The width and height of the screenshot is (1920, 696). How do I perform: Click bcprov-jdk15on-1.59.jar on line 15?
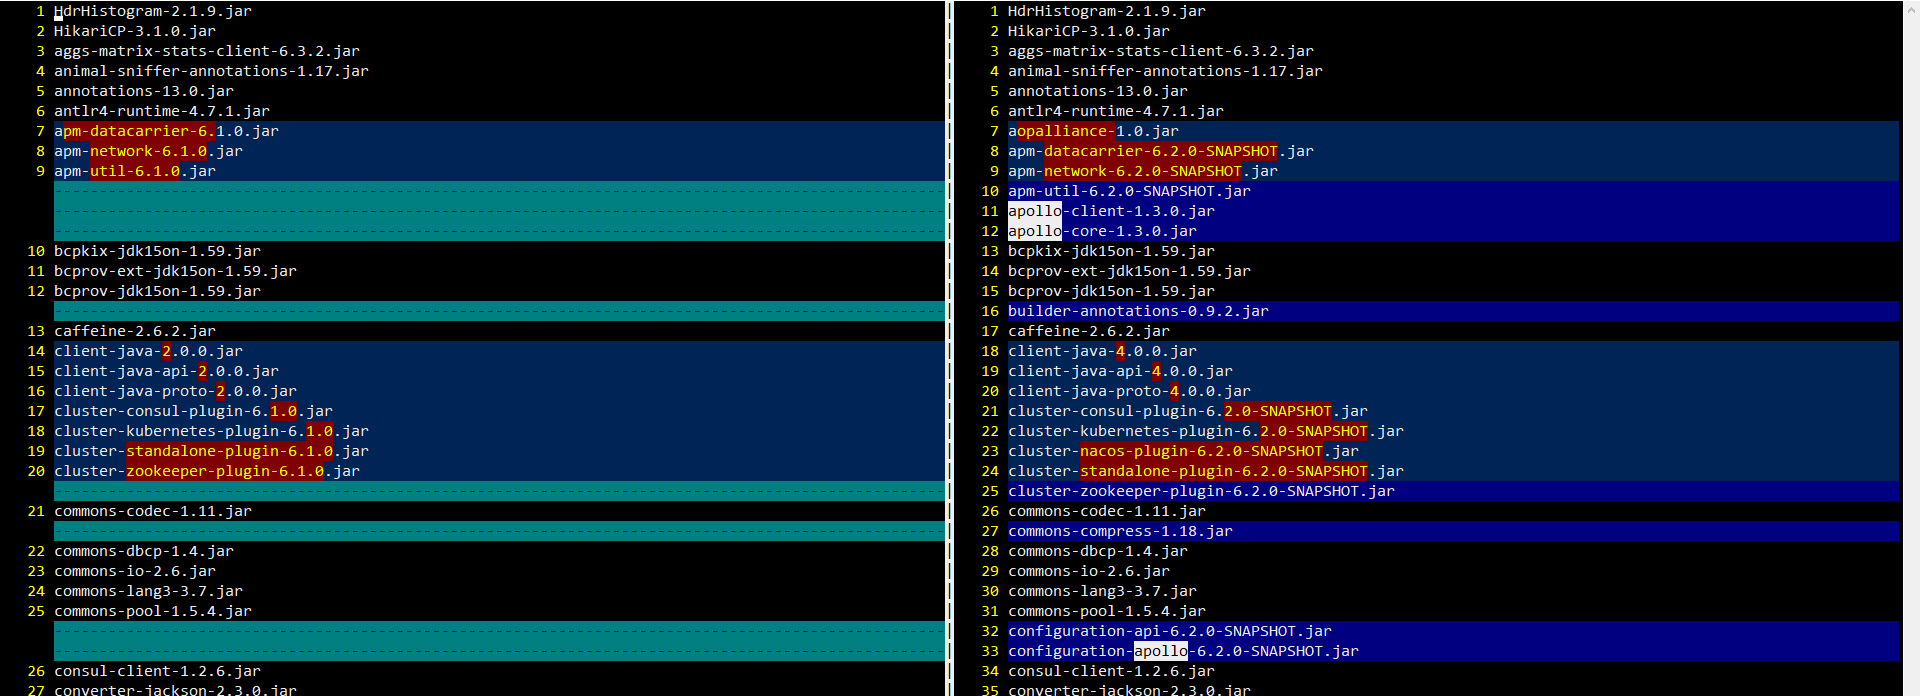coord(1111,291)
